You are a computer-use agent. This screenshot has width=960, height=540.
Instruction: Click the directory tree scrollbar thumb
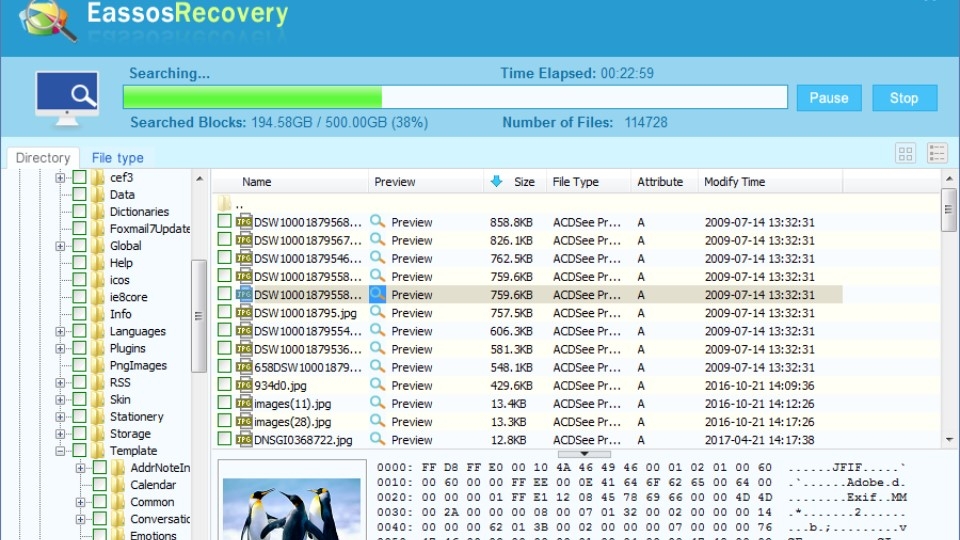click(x=198, y=316)
